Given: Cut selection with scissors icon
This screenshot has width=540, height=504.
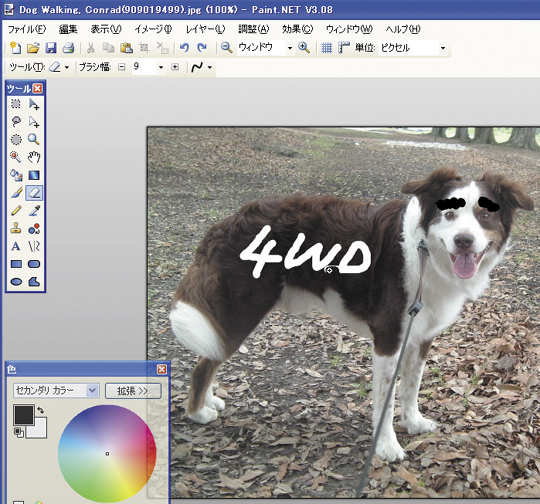Looking at the screenshot, I should coord(91,48).
